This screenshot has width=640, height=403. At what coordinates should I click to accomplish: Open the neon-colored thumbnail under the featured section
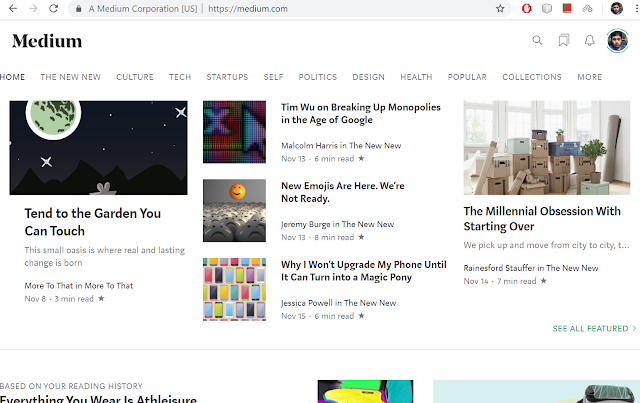[365, 392]
